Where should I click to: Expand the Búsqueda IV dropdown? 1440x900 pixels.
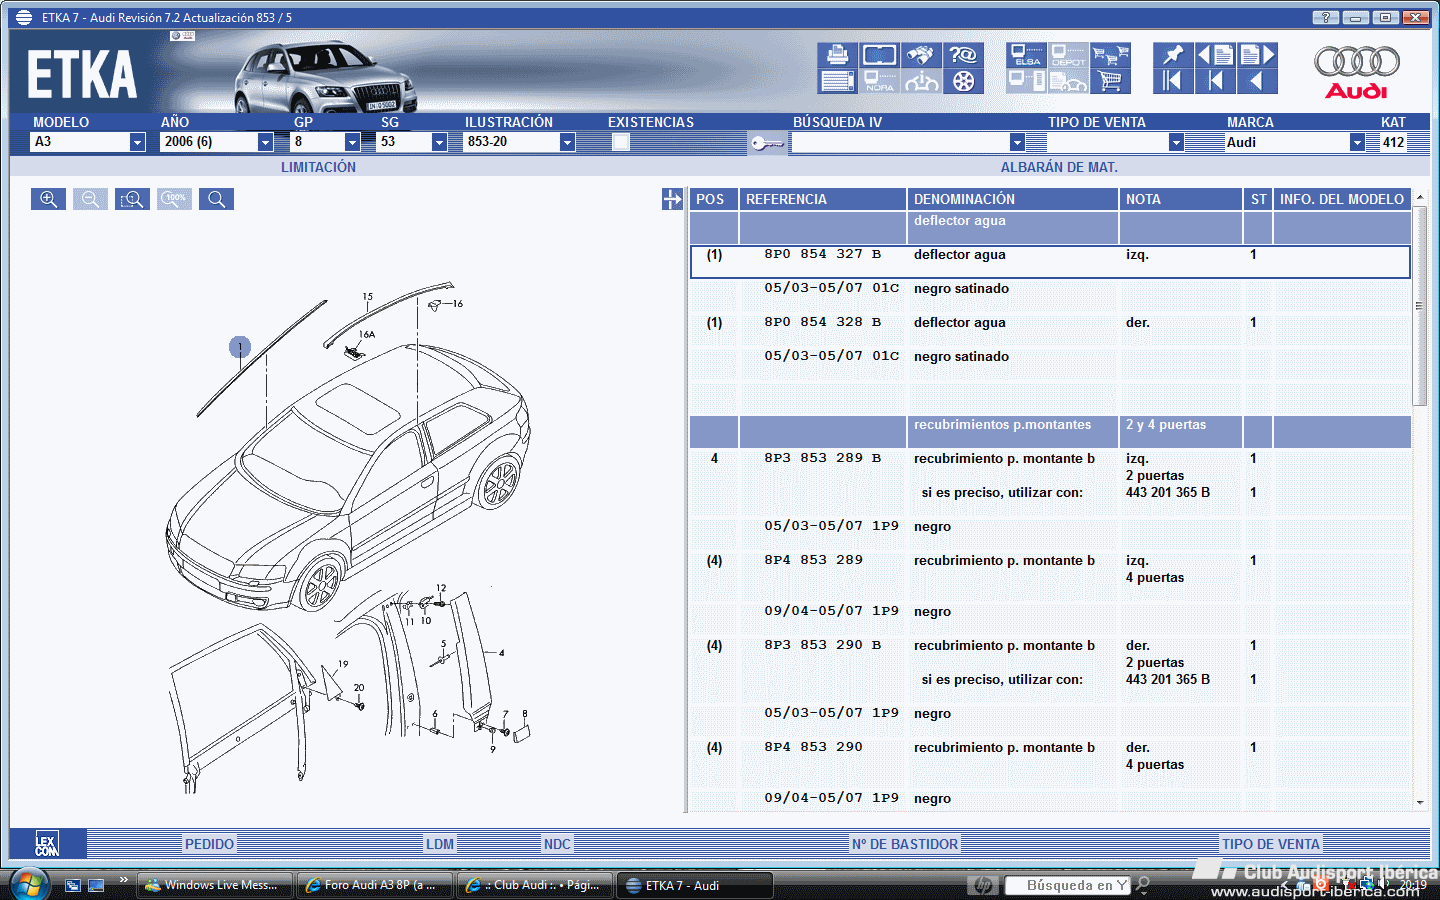1017,142
